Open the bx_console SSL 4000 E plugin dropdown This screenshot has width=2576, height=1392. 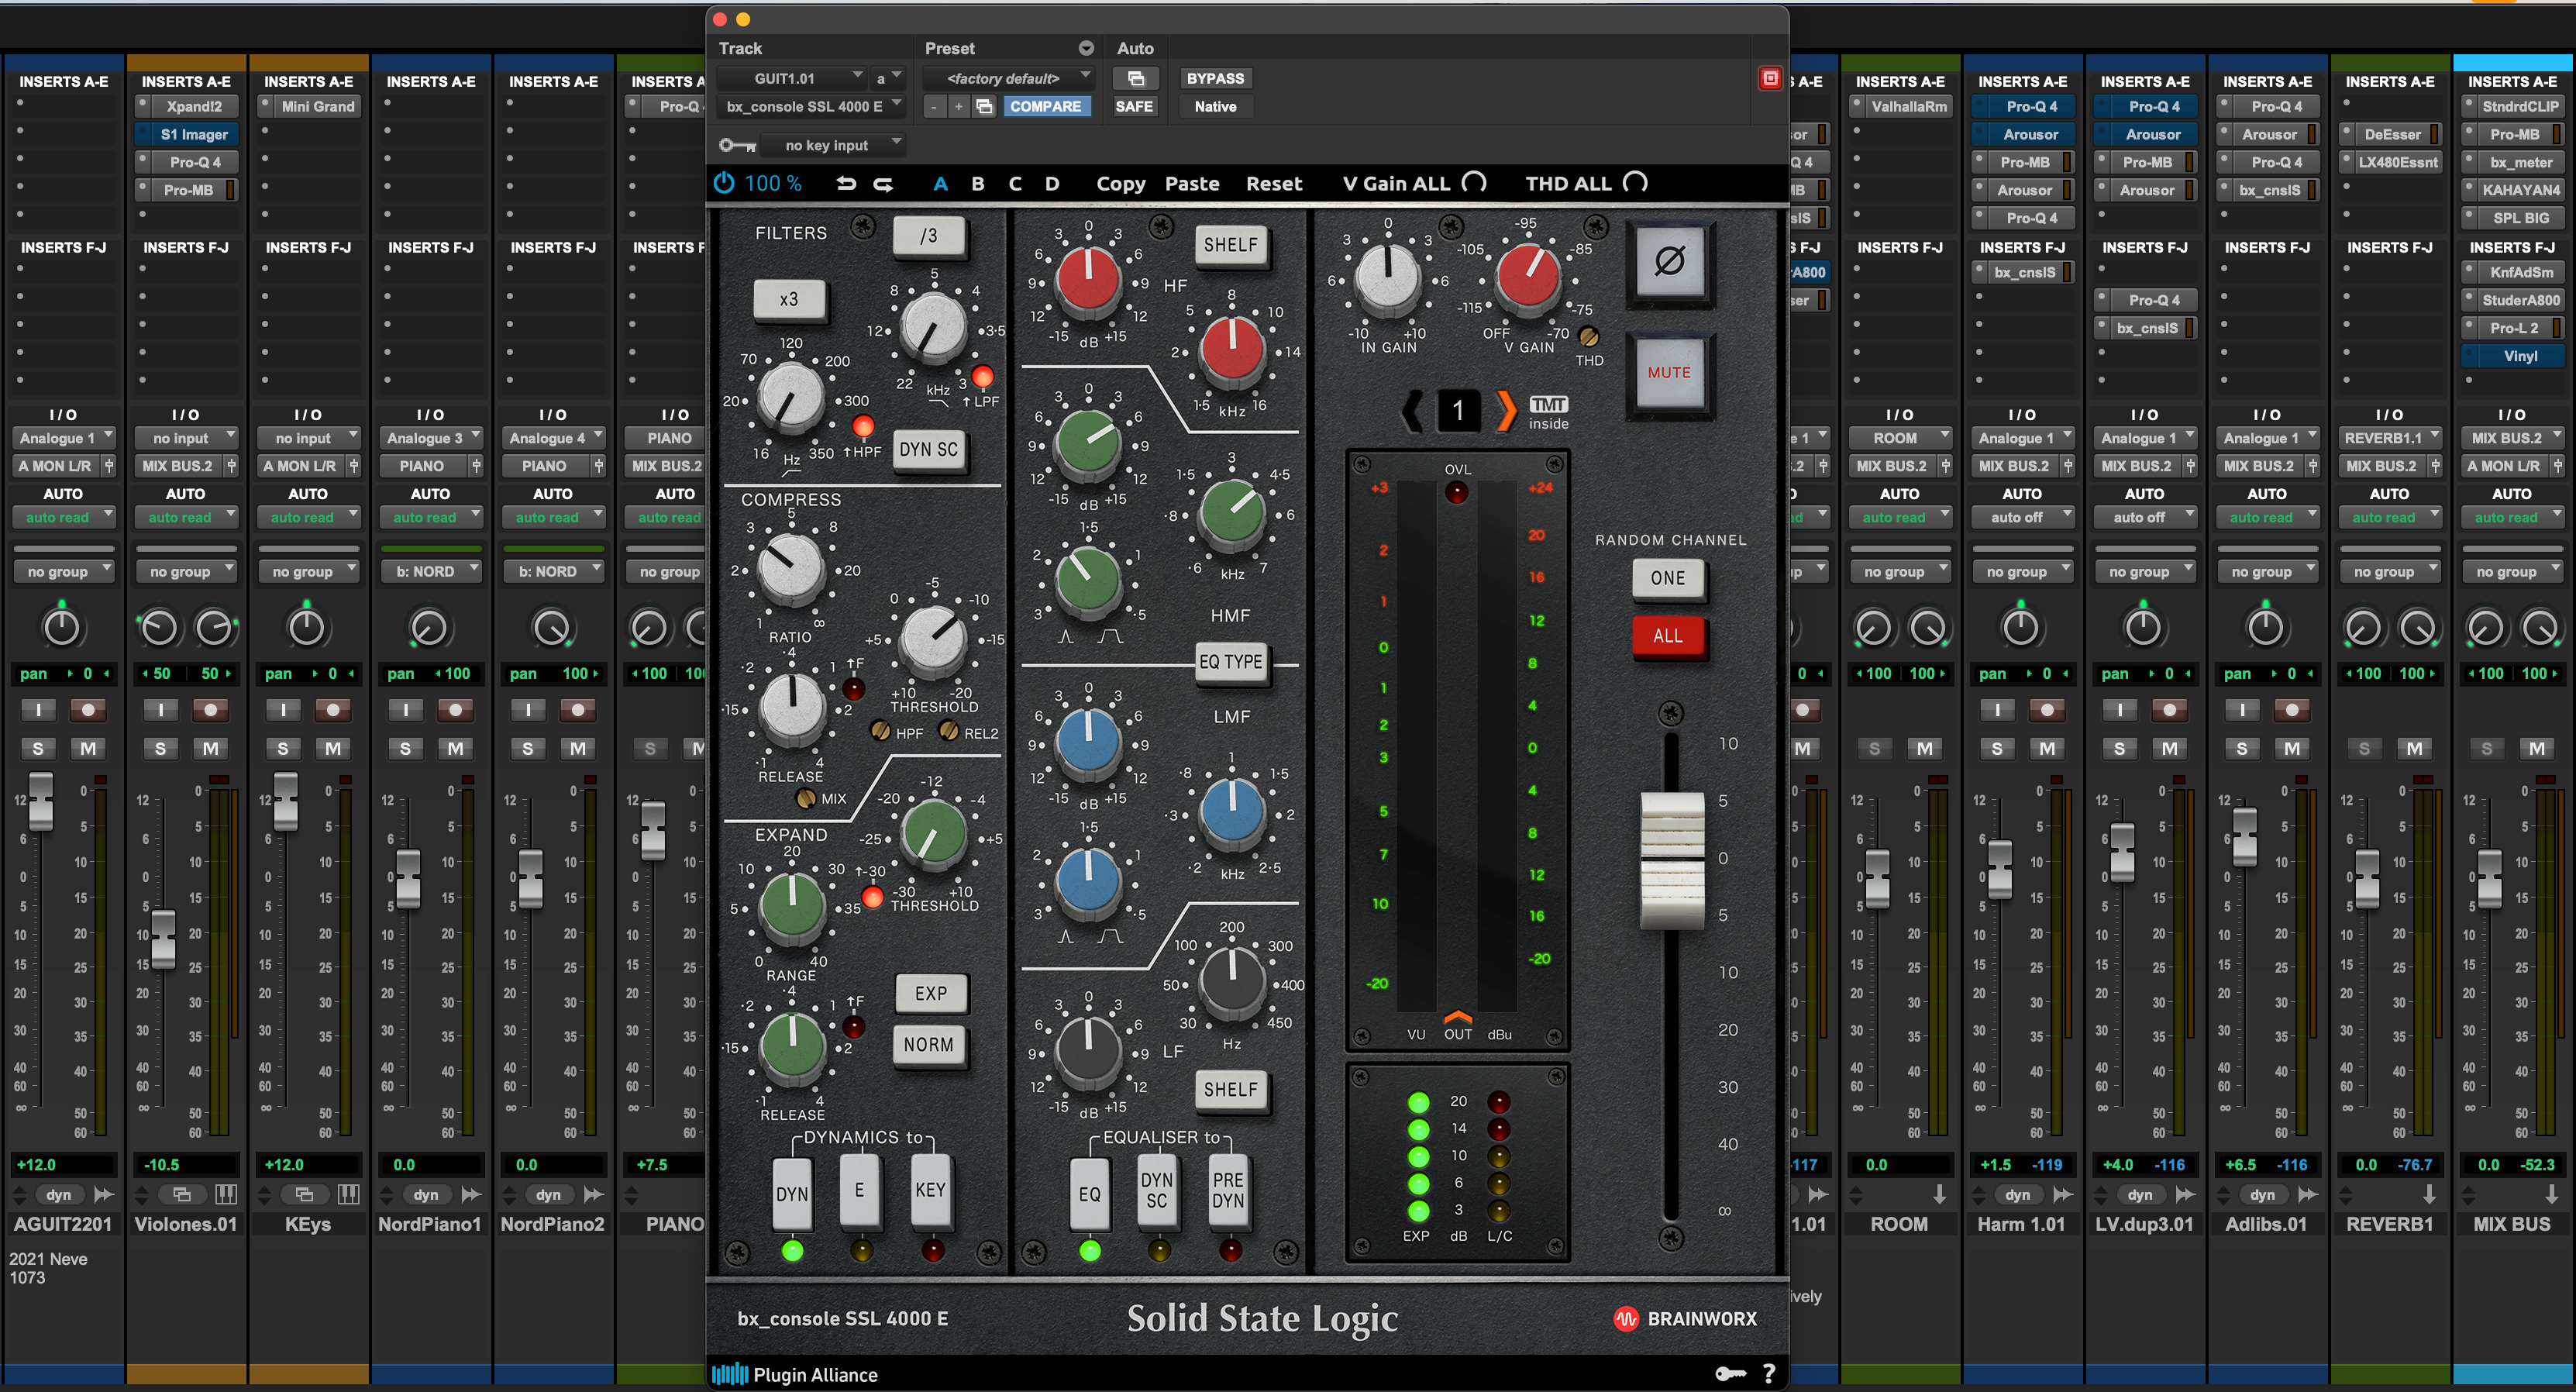tap(812, 106)
